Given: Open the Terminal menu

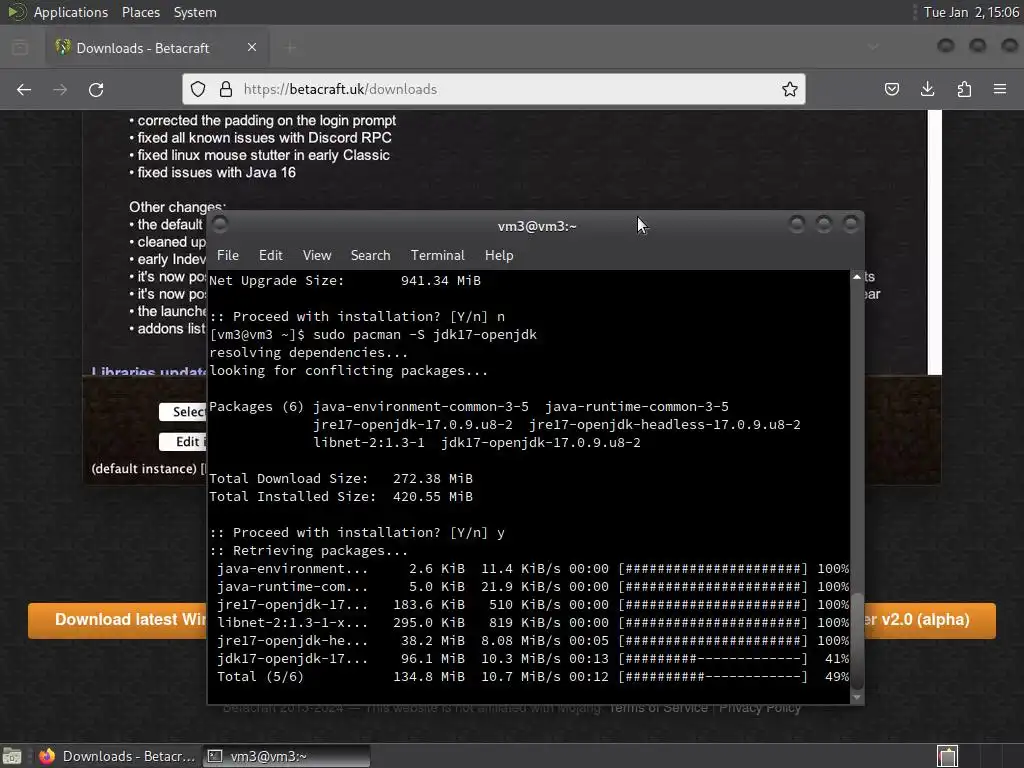Looking at the screenshot, I should click(x=438, y=255).
